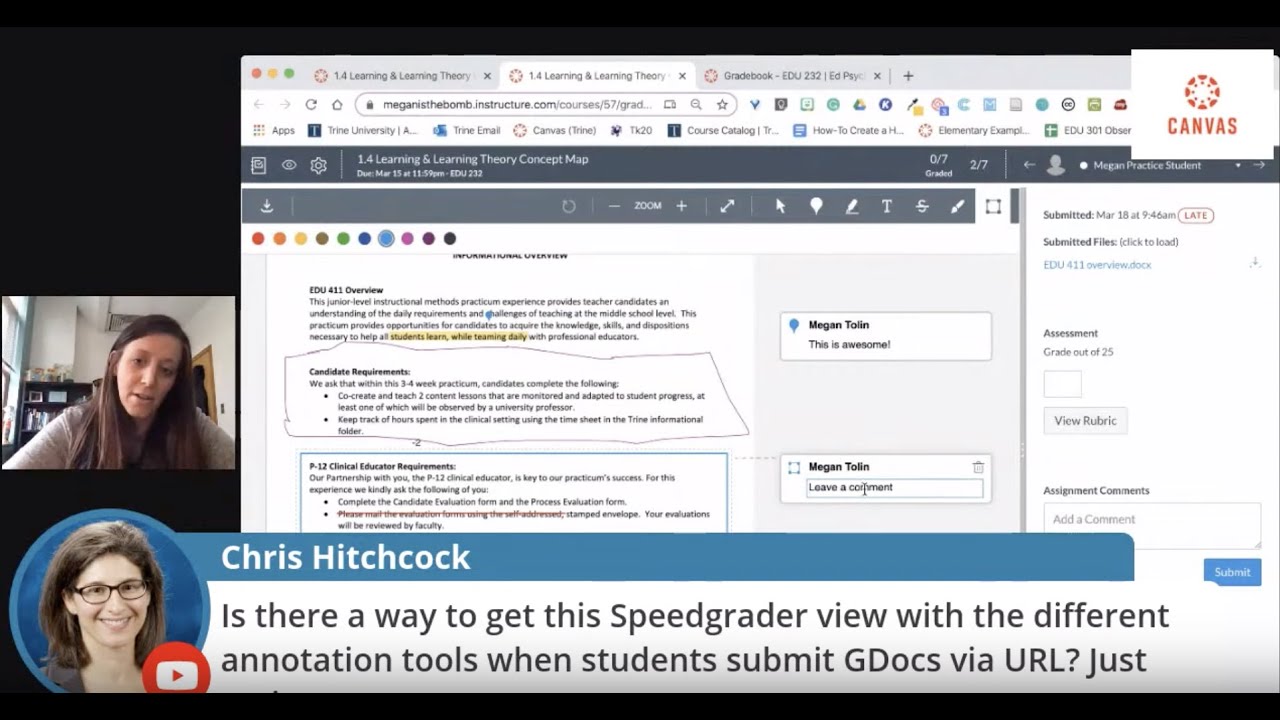Screen dimensions: 1280x720
Task: Click the View Rubric button
Action: click(1085, 420)
